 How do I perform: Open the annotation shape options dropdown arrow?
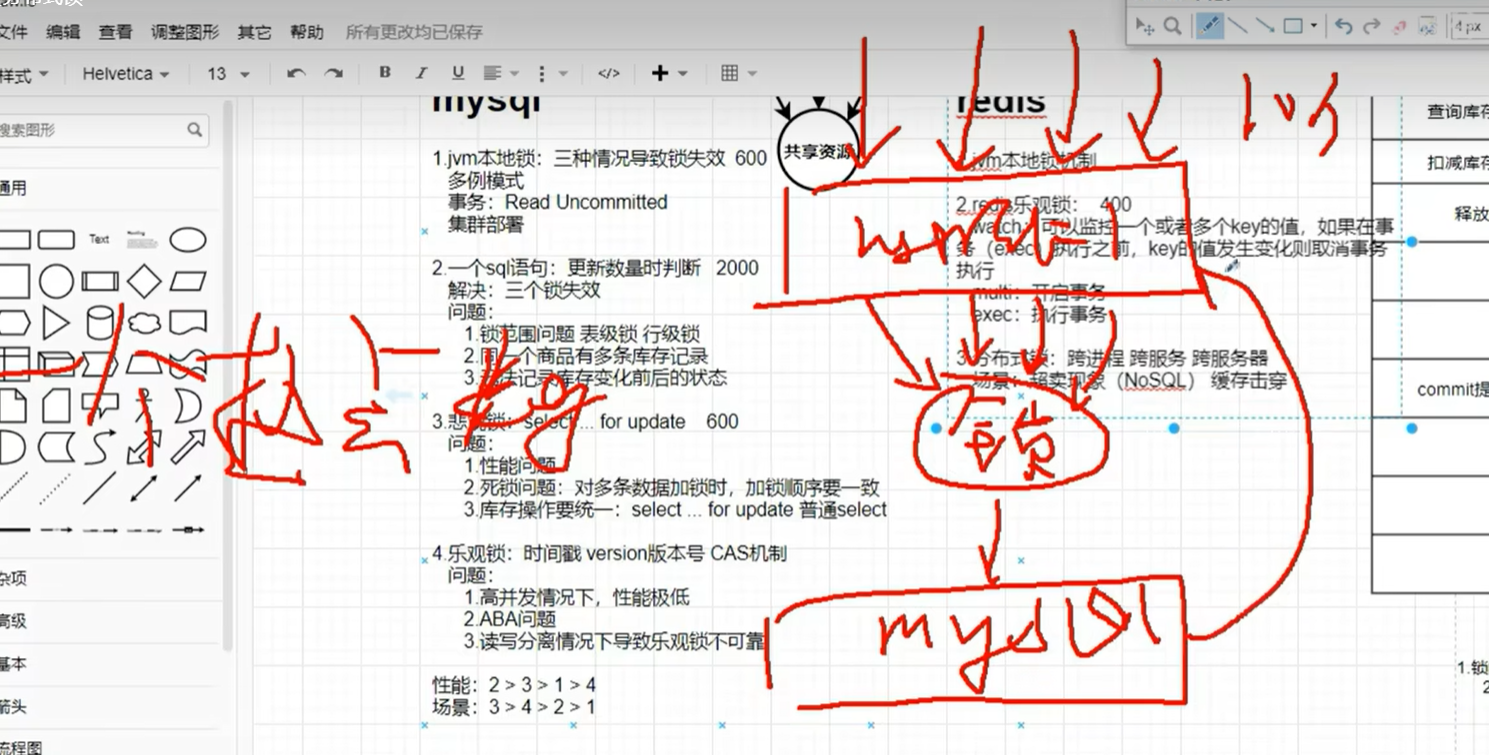(1313, 26)
